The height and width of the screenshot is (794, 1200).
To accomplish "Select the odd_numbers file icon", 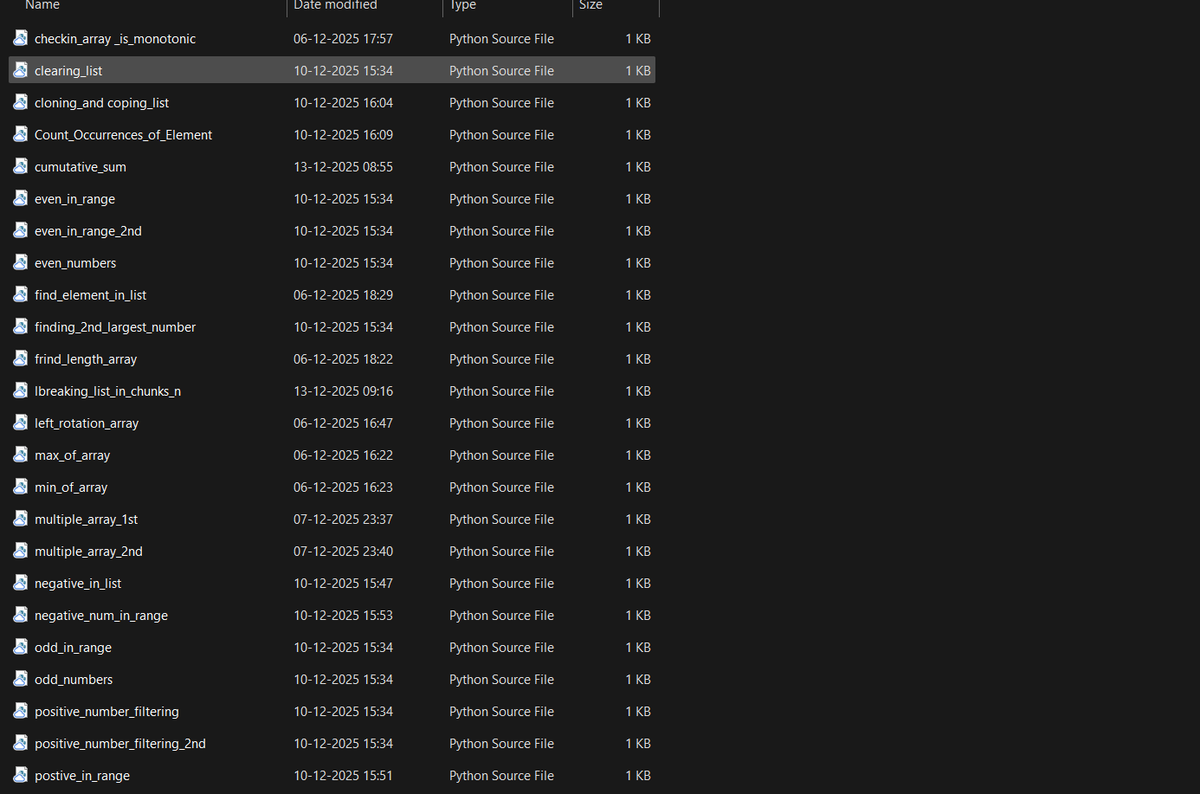I will tap(20, 679).
